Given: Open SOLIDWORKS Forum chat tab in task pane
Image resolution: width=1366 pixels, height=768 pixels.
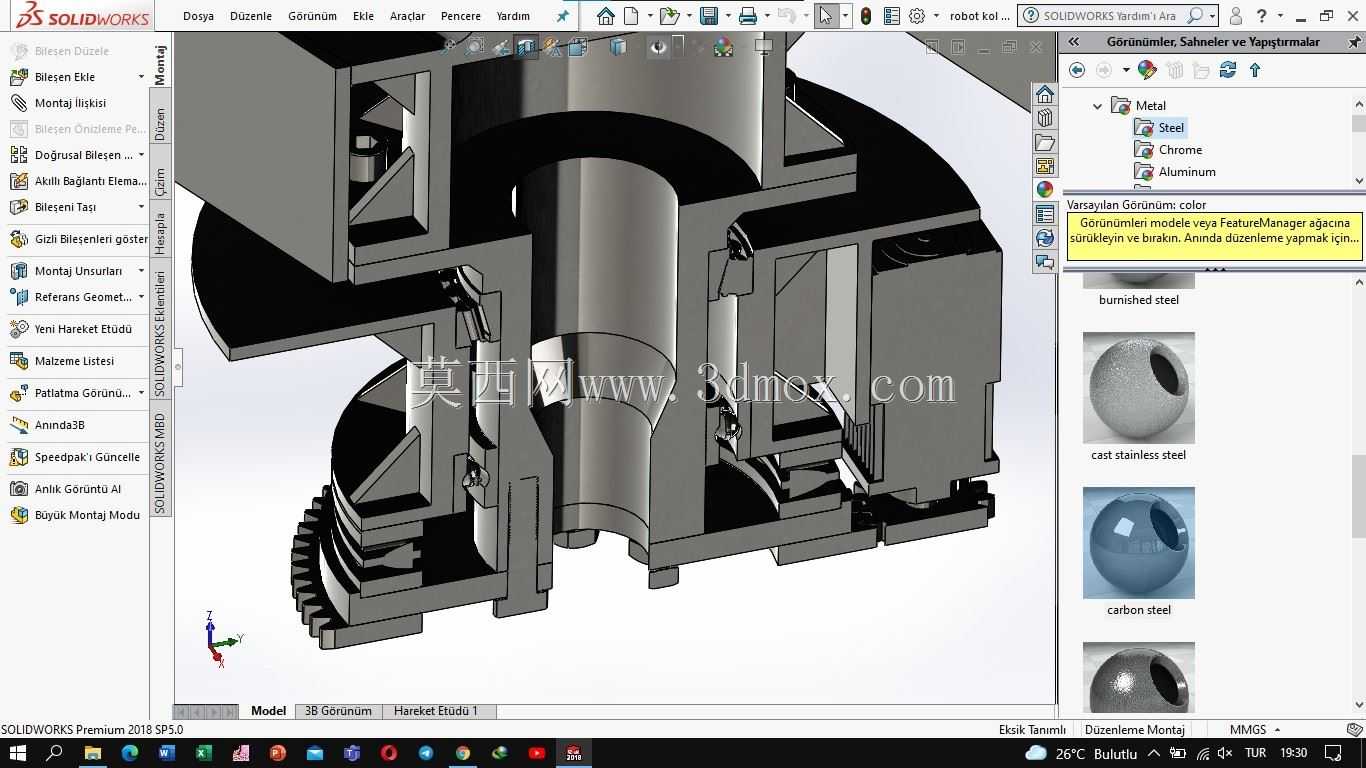Looking at the screenshot, I should [x=1045, y=262].
